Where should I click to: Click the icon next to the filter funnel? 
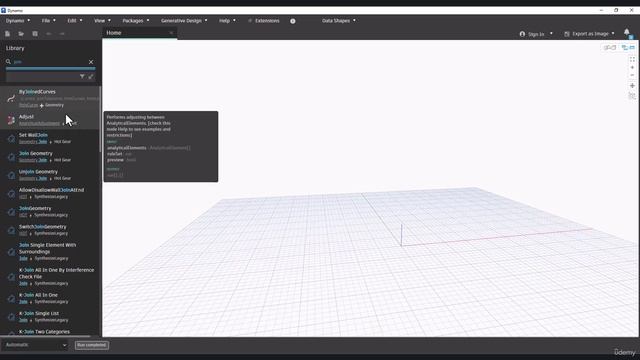[x=91, y=76]
